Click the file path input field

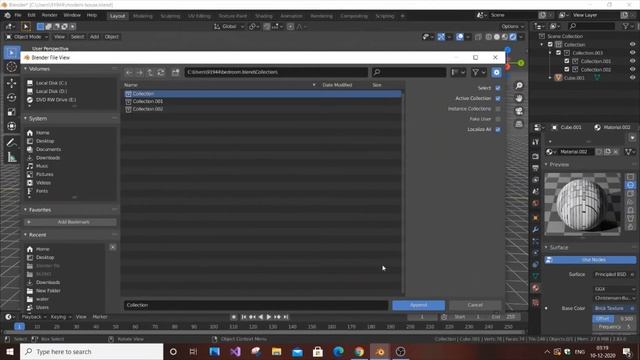click(276, 72)
